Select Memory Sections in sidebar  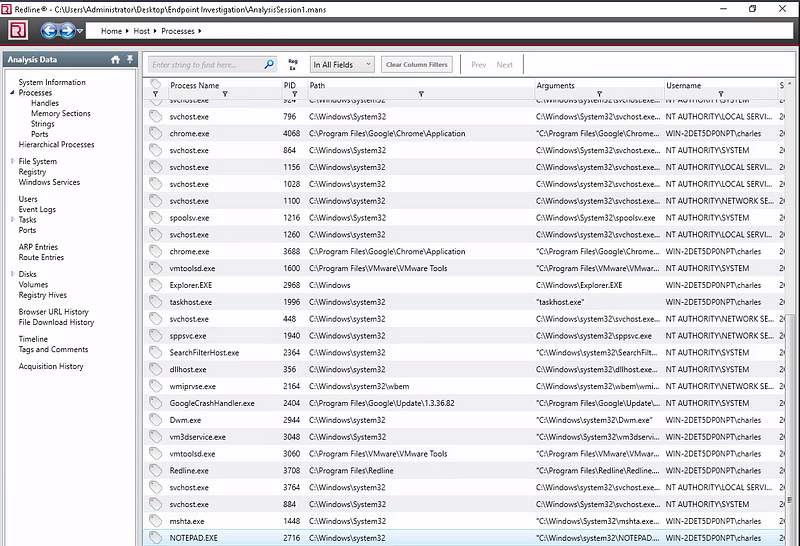point(61,113)
